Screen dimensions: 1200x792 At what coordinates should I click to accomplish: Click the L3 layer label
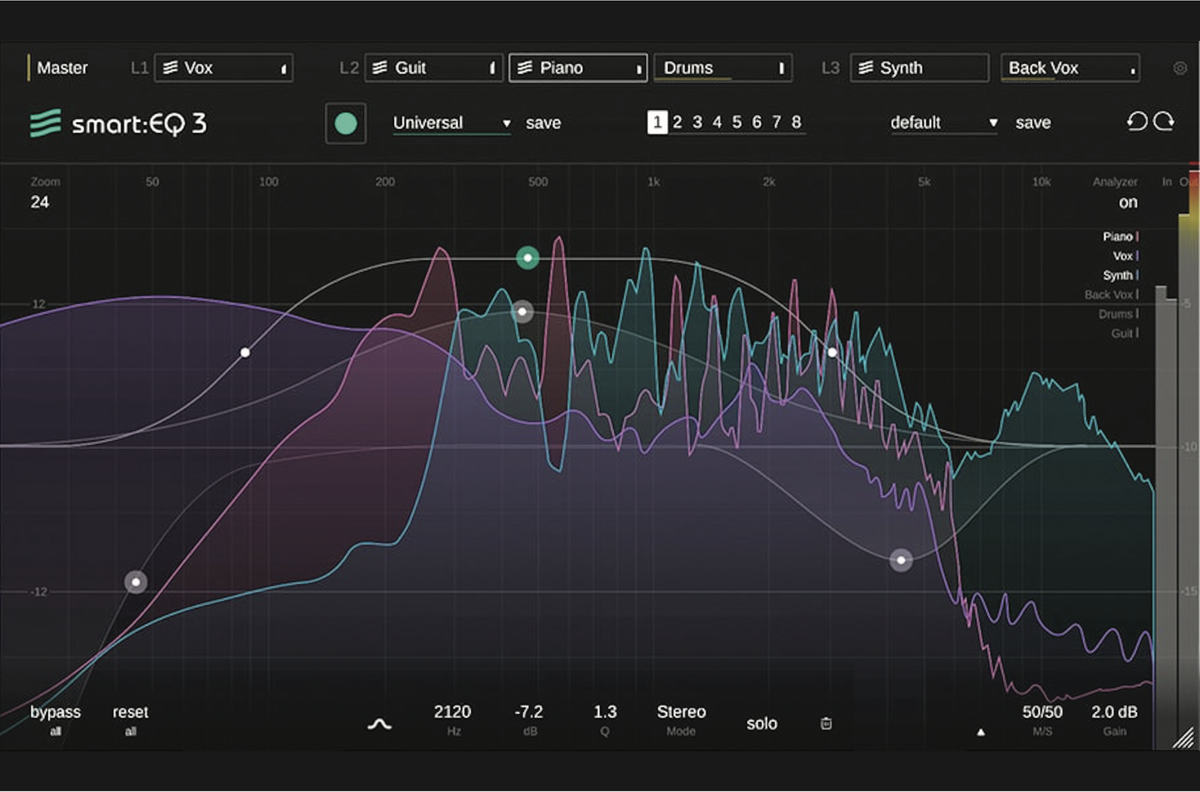coord(831,68)
